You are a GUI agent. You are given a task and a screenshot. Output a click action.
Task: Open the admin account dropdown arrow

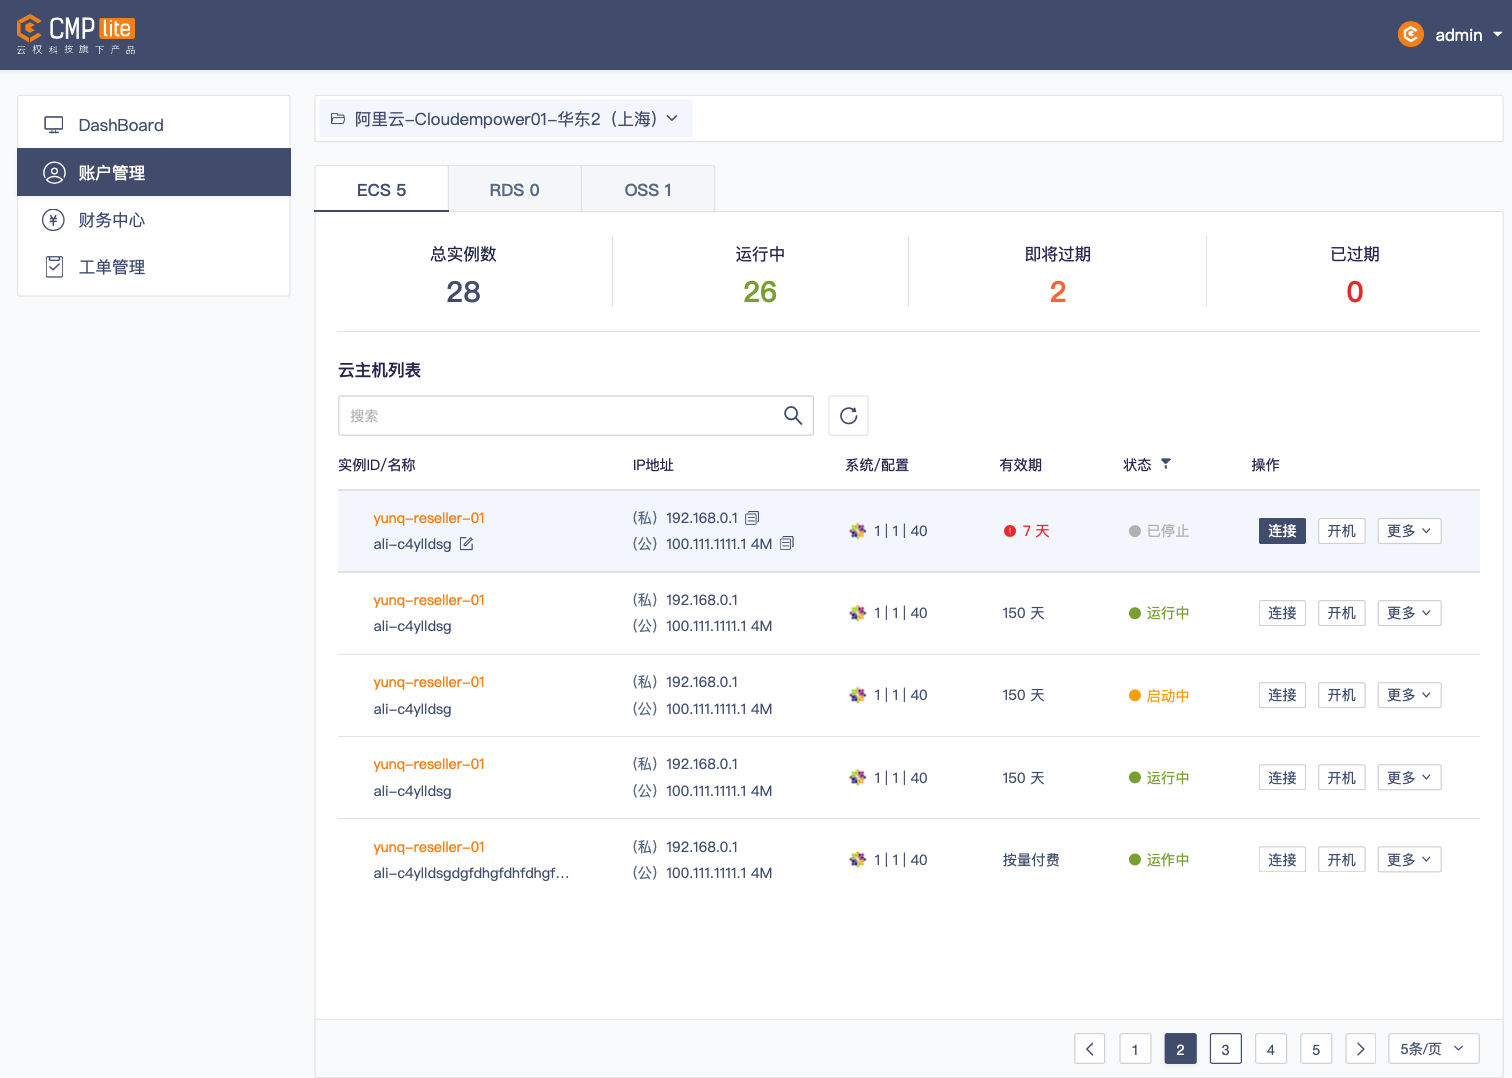[1497, 35]
